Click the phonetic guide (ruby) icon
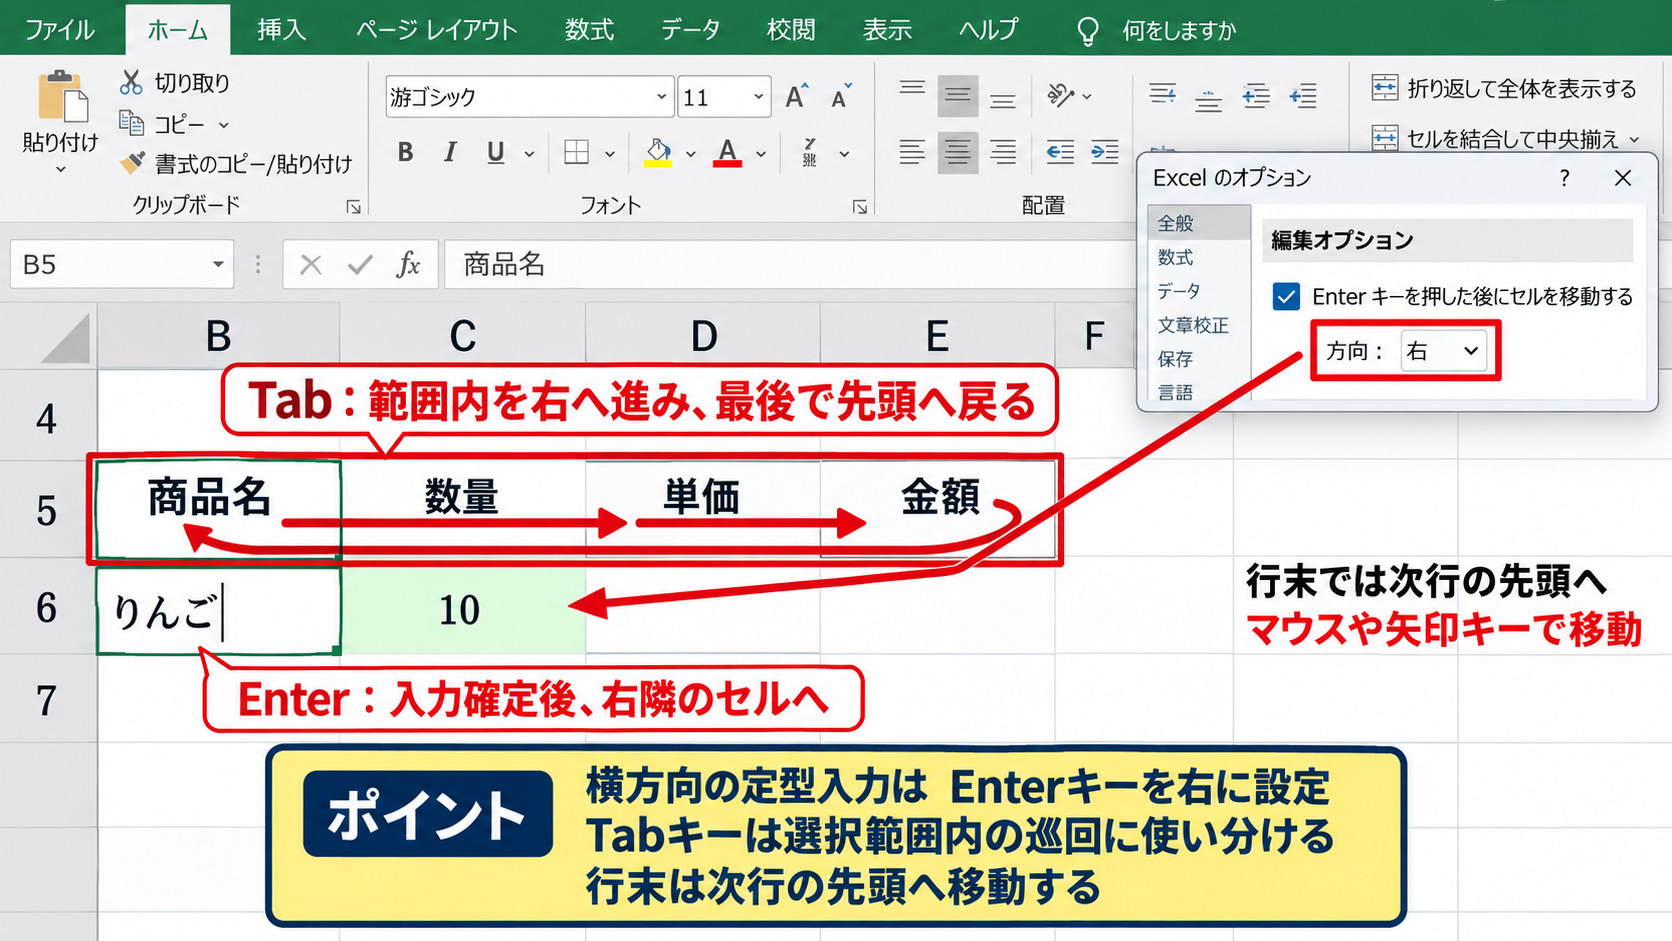 tap(810, 152)
